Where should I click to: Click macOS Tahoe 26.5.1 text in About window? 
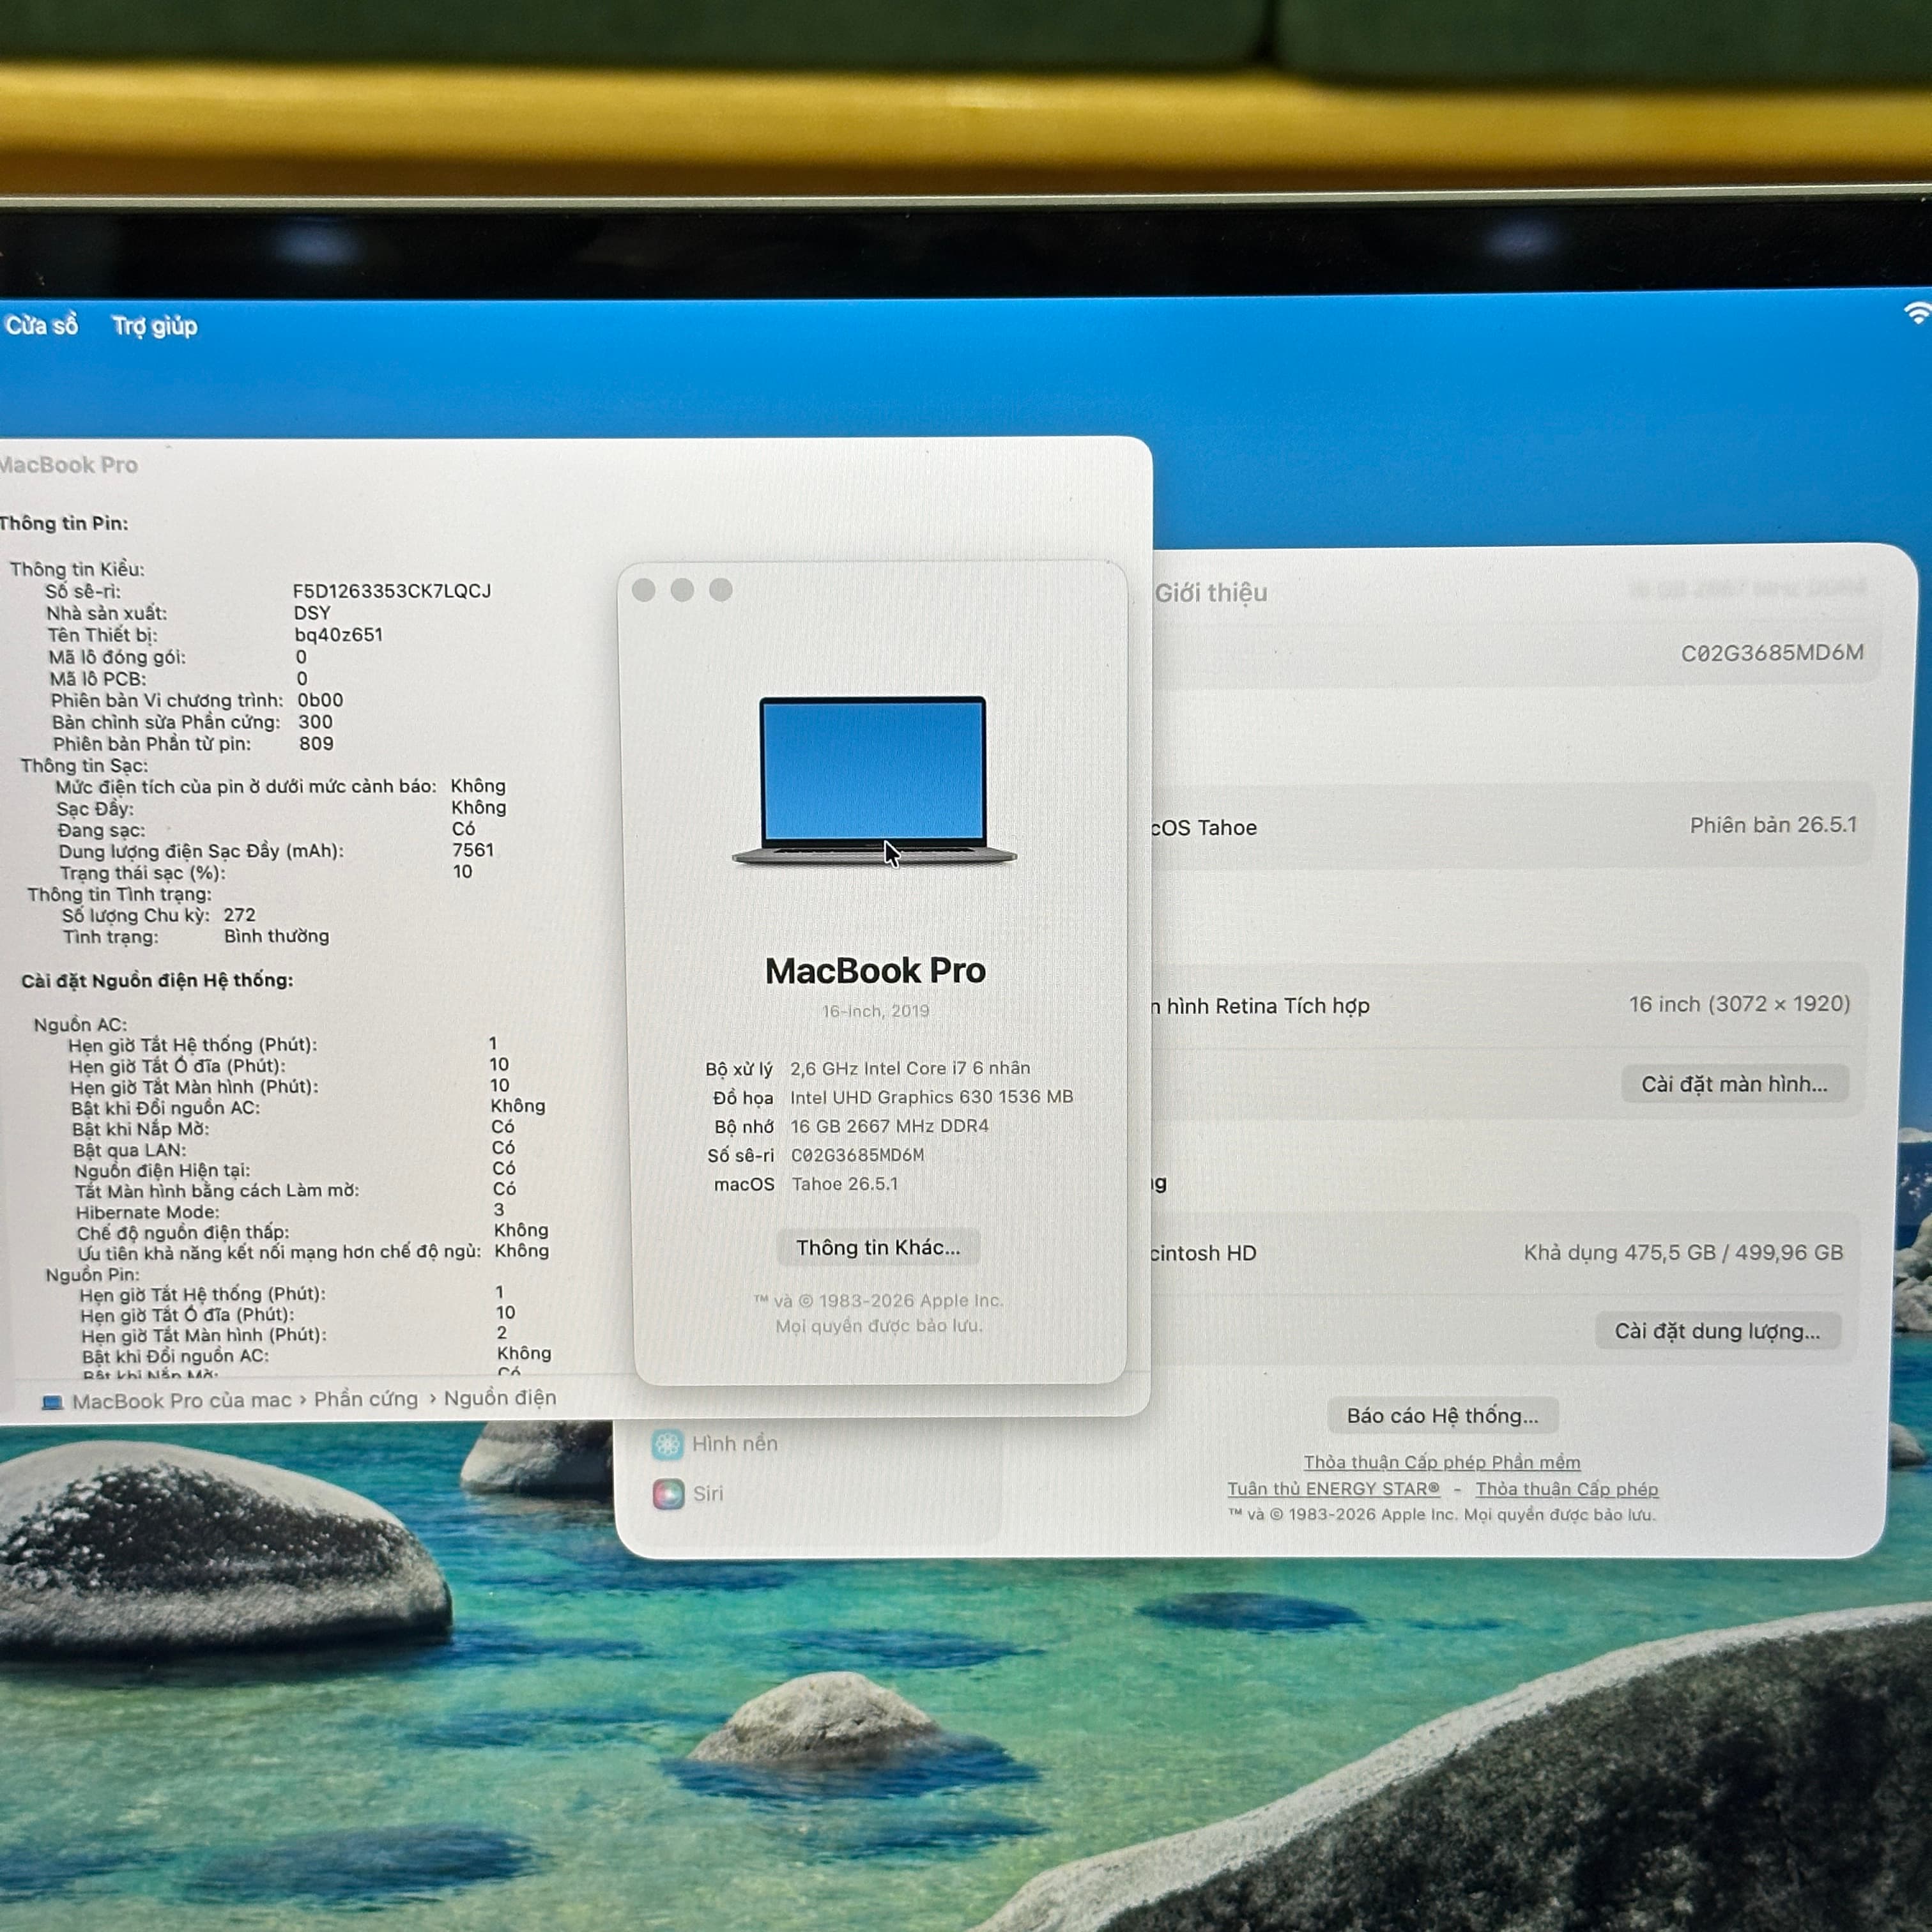pos(845,1184)
